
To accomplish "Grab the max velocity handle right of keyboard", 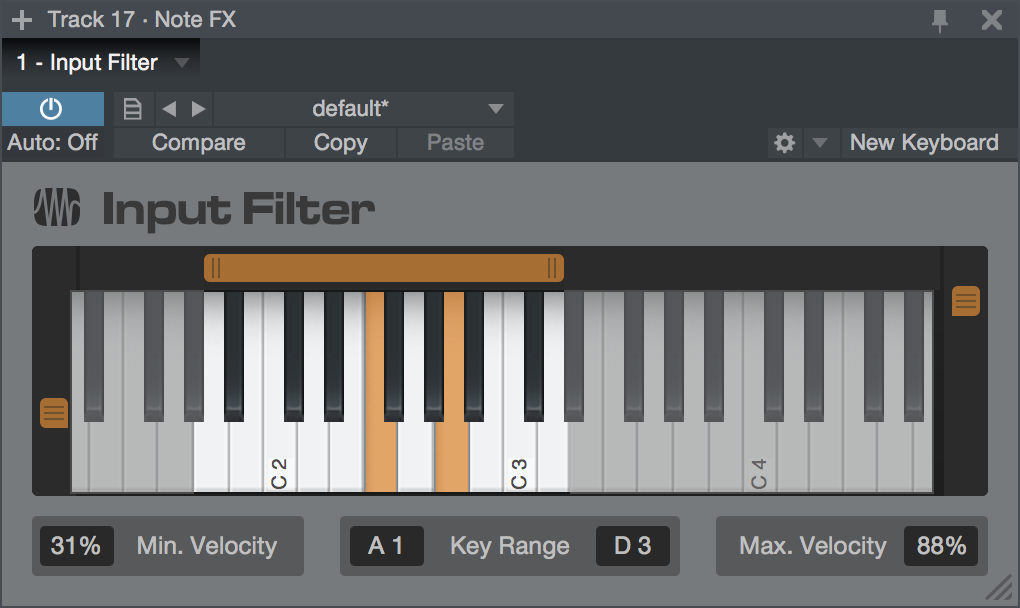I will point(965,301).
